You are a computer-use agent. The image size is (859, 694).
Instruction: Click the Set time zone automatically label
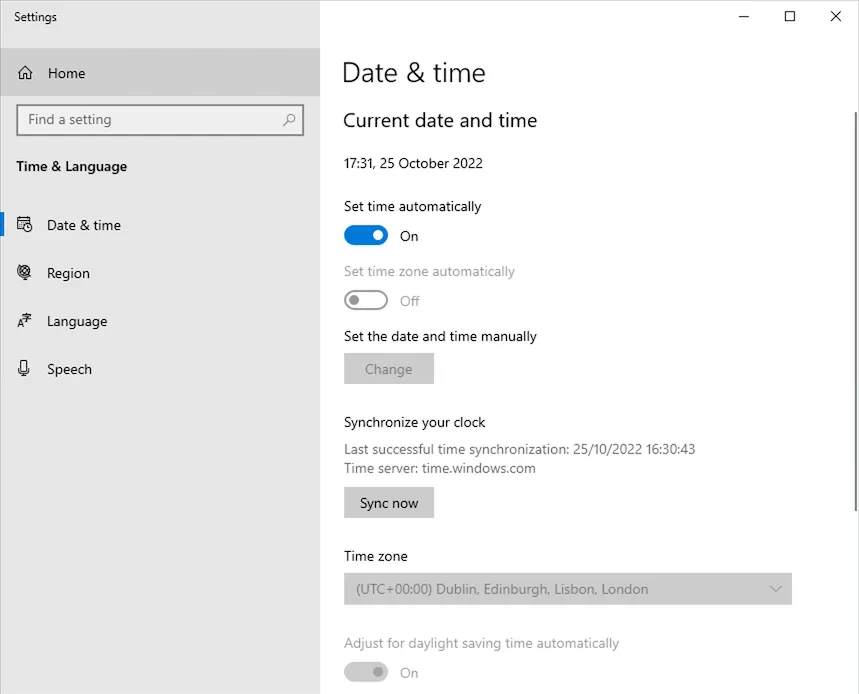tap(430, 271)
